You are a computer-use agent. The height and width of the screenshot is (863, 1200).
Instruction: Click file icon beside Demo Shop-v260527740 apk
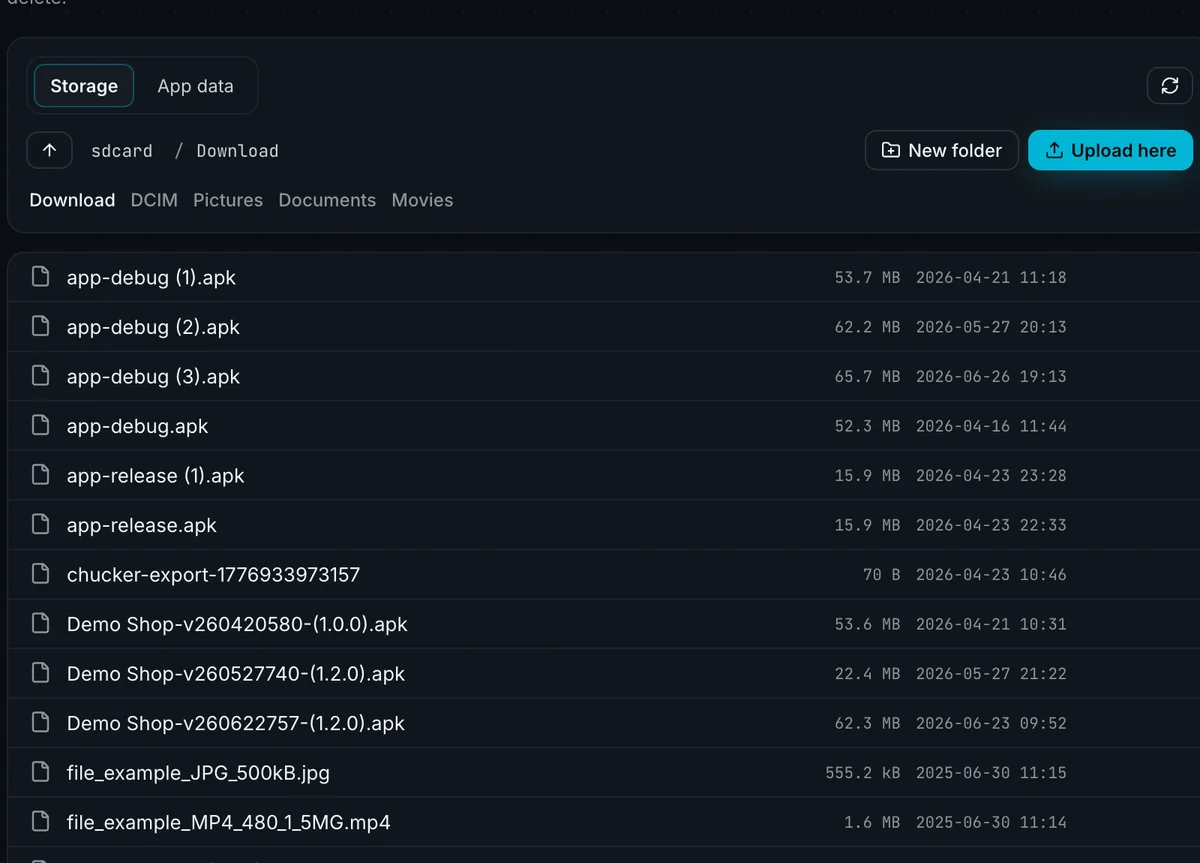coord(40,673)
